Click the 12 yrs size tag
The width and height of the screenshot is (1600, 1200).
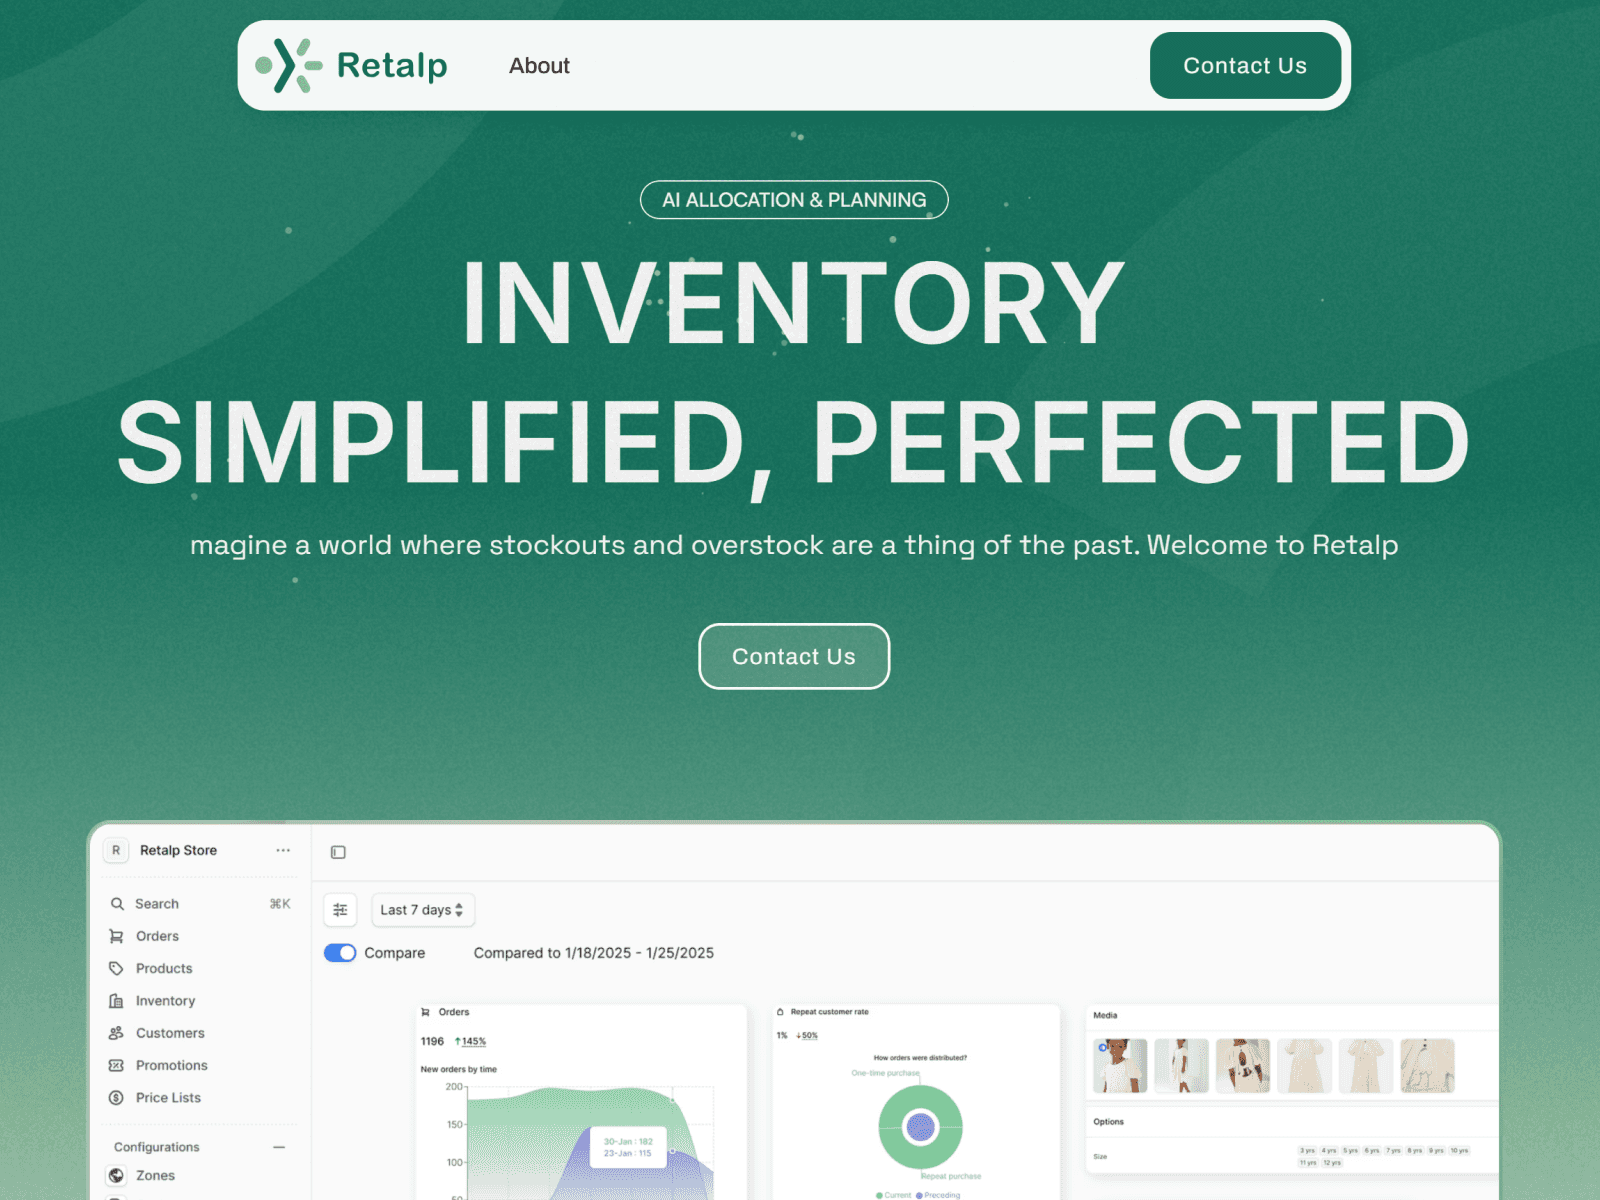[x=1332, y=1163]
